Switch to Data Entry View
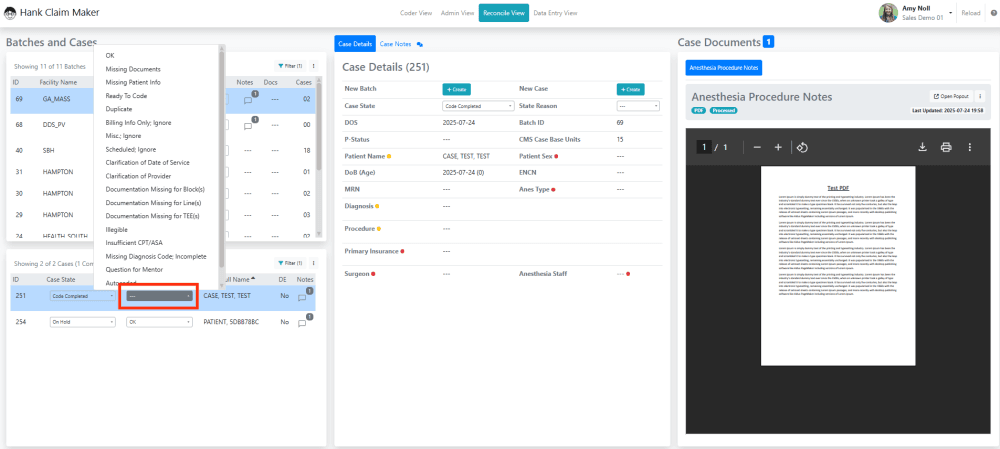Image resolution: width=1000 pixels, height=449 pixels. pos(555,13)
